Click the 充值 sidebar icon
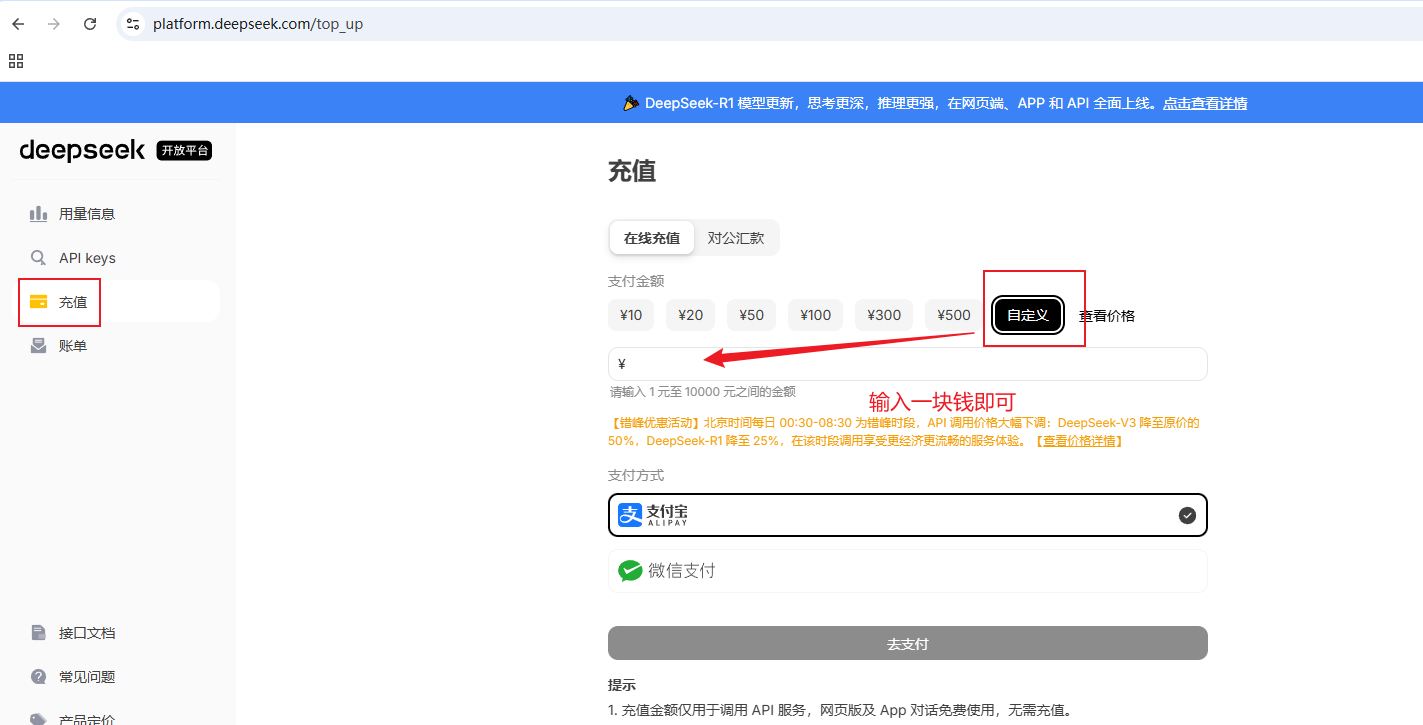 (39, 301)
